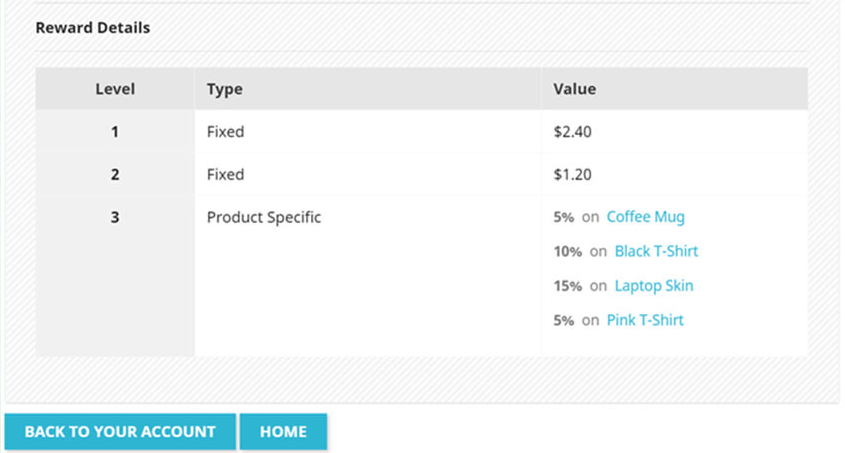
Task: Select the $2.40 value cell
Action: point(675,131)
